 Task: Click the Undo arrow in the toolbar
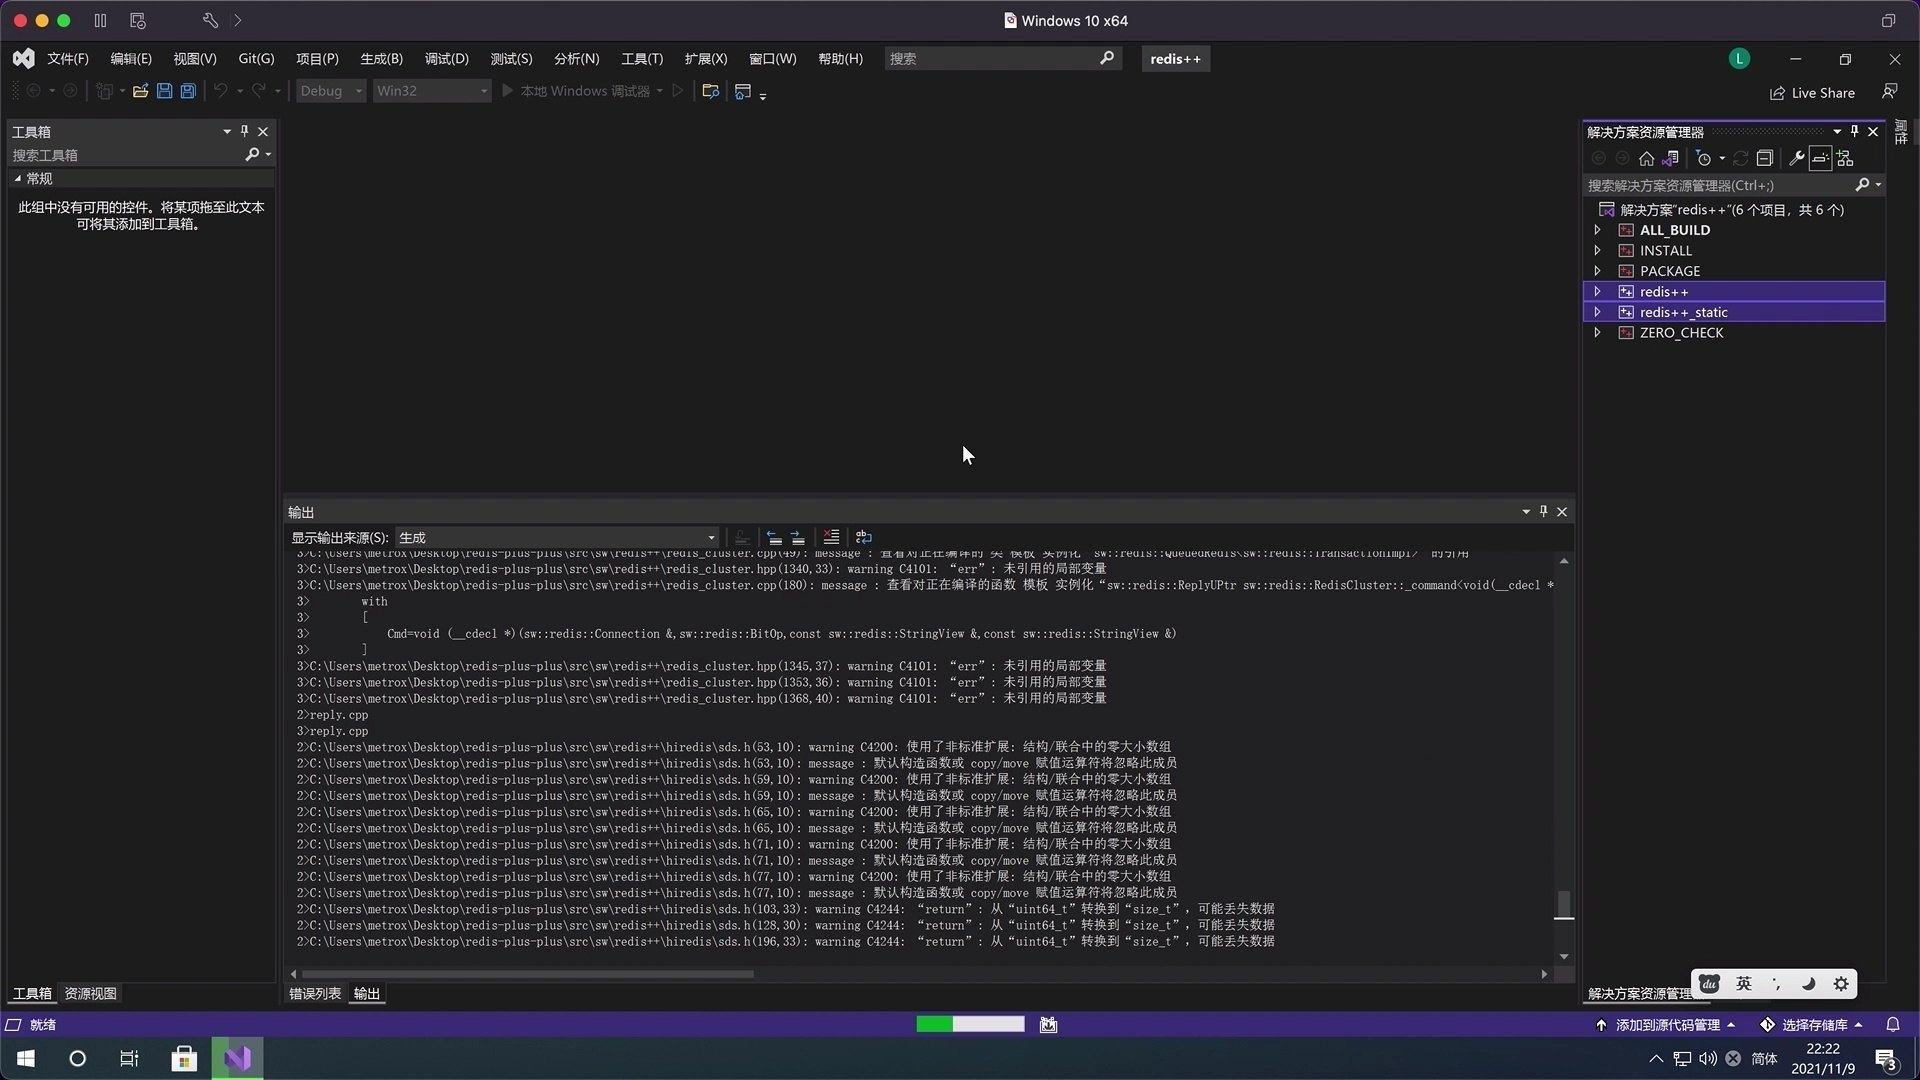pyautogui.click(x=220, y=91)
